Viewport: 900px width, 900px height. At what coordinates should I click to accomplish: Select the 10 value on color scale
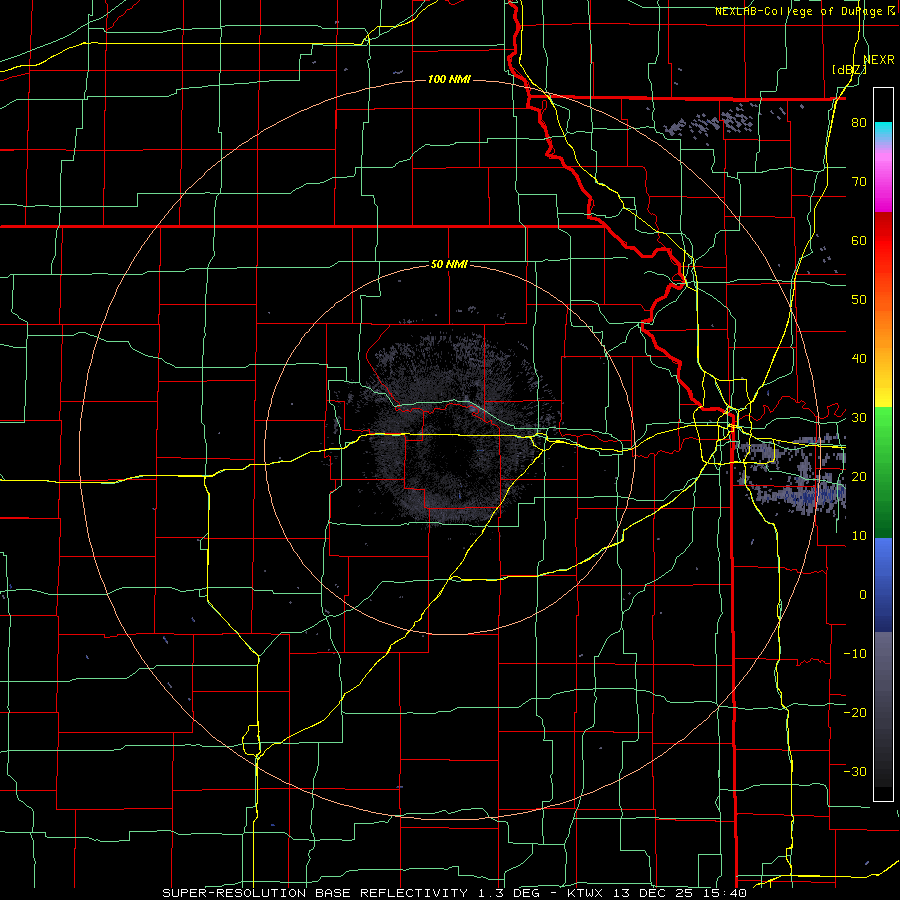pos(859,536)
